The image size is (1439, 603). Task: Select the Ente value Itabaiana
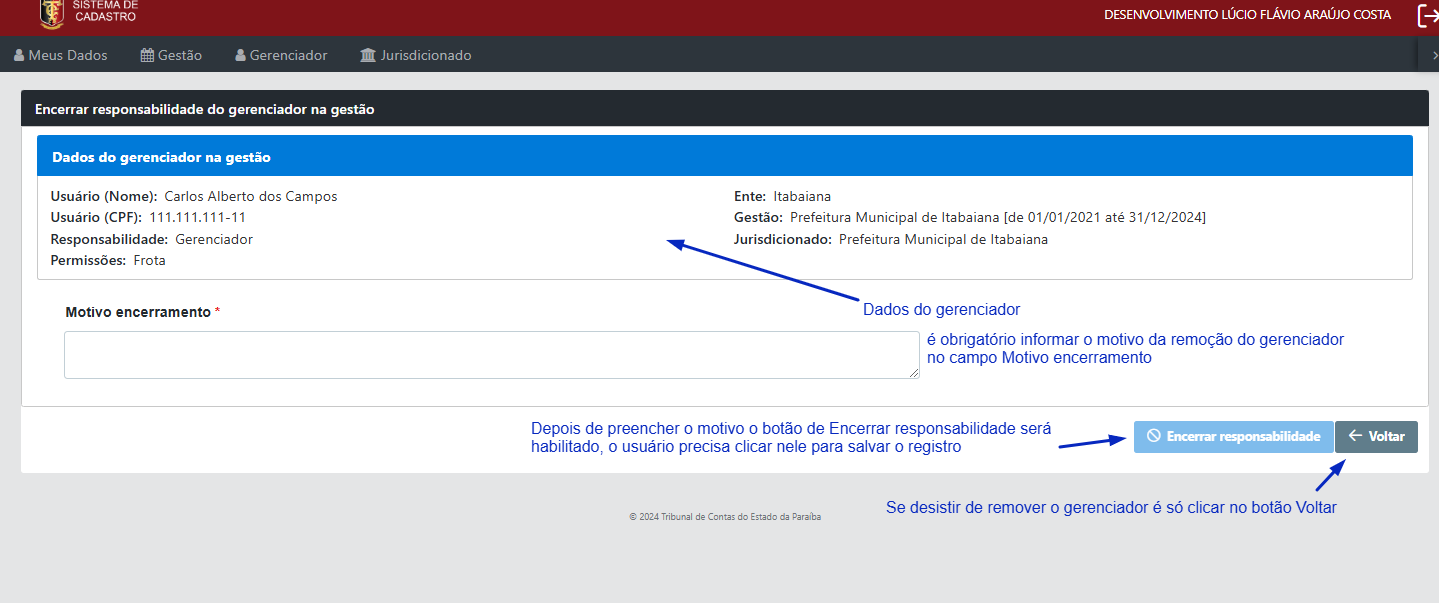click(802, 196)
